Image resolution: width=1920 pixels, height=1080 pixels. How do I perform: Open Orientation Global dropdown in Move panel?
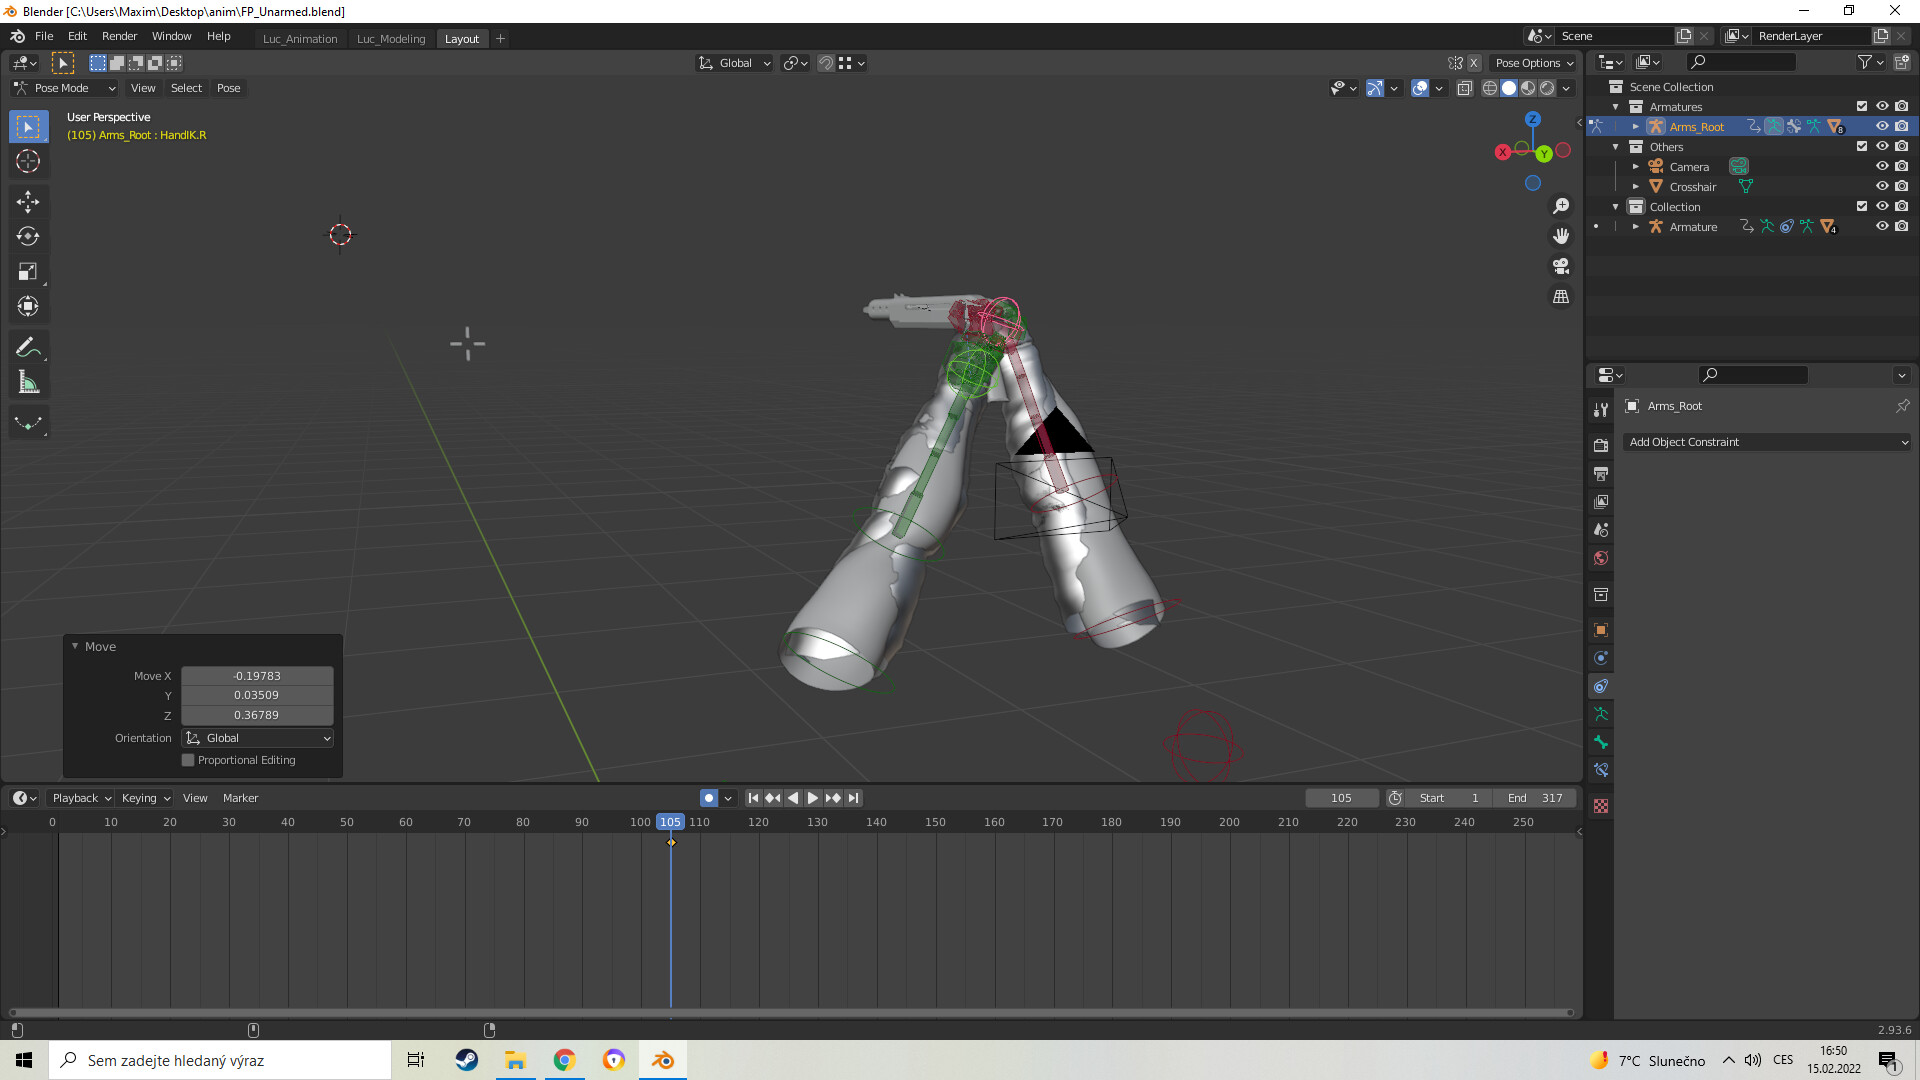(258, 738)
